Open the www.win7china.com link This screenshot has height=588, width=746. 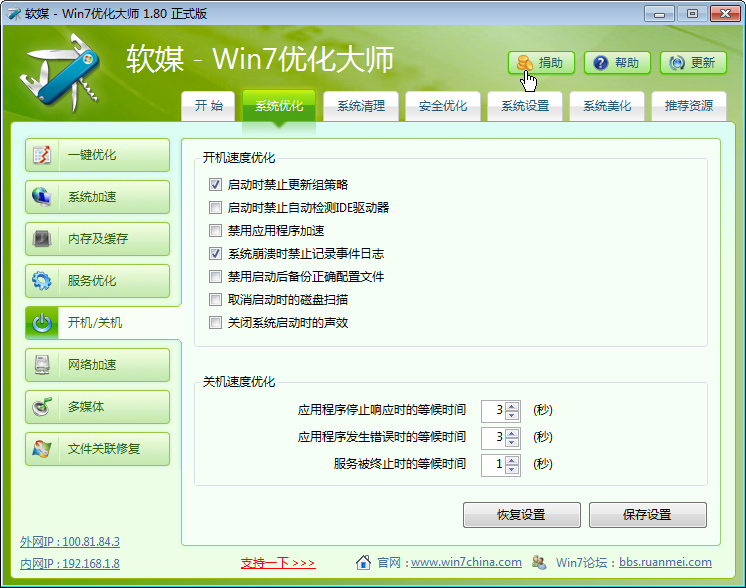[x=466, y=562]
